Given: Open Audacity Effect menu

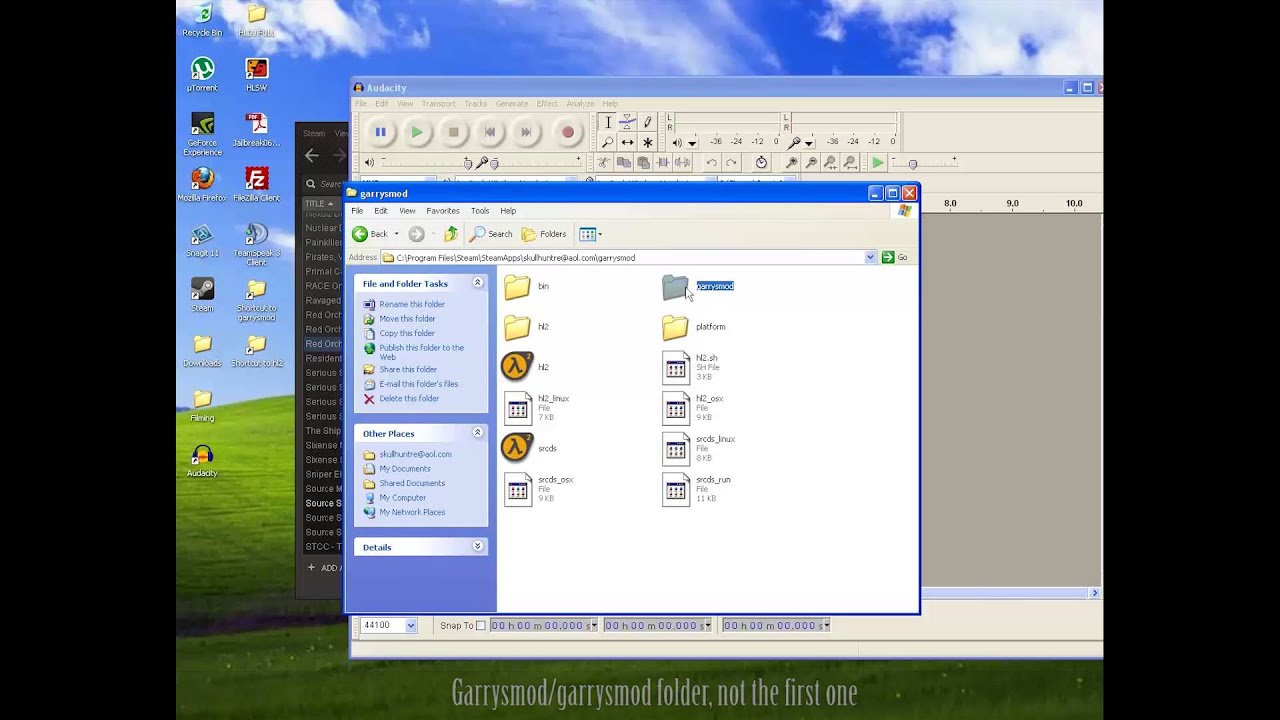Looking at the screenshot, I should tap(547, 104).
